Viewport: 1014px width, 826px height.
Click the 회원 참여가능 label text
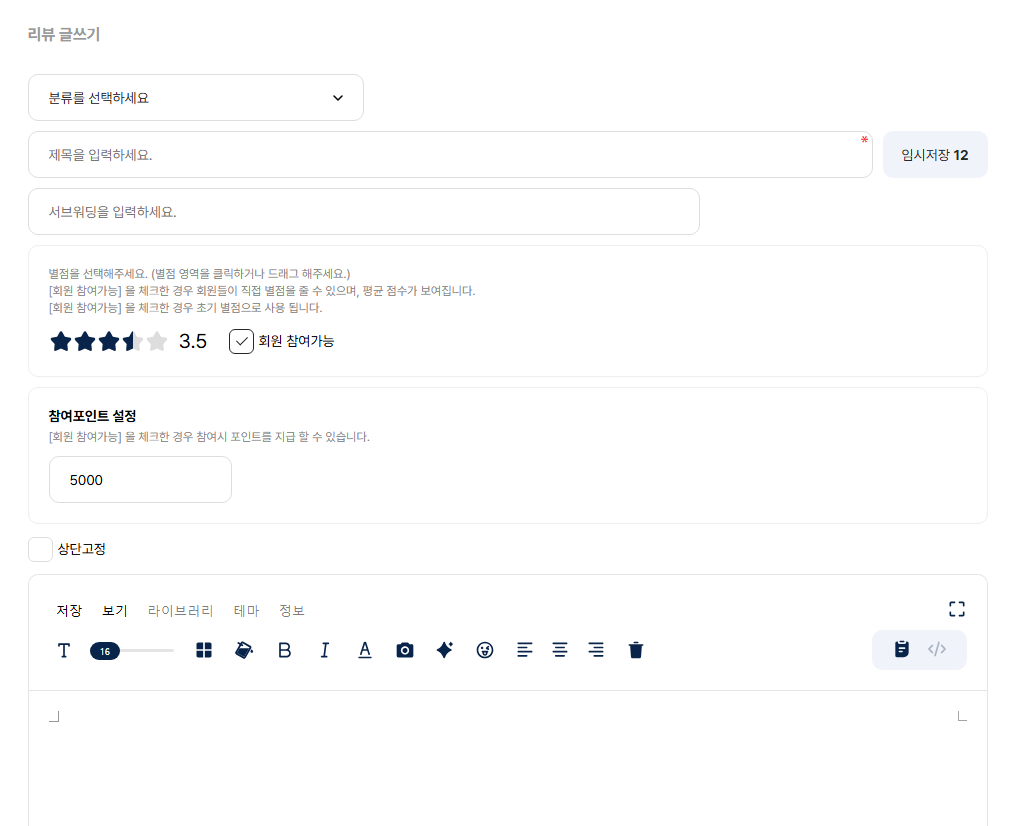(296, 341)
